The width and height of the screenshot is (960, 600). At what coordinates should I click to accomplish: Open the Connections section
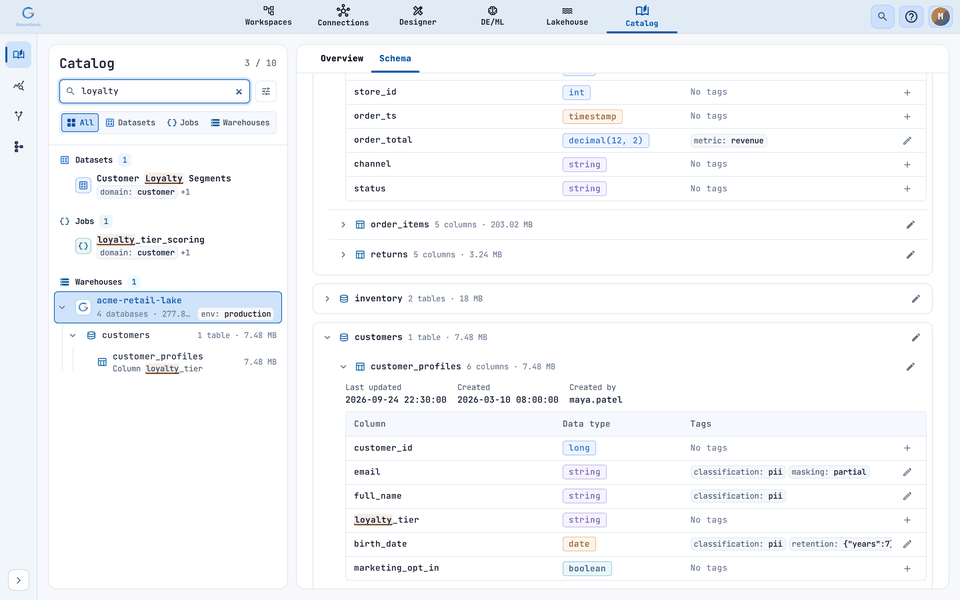343,16
